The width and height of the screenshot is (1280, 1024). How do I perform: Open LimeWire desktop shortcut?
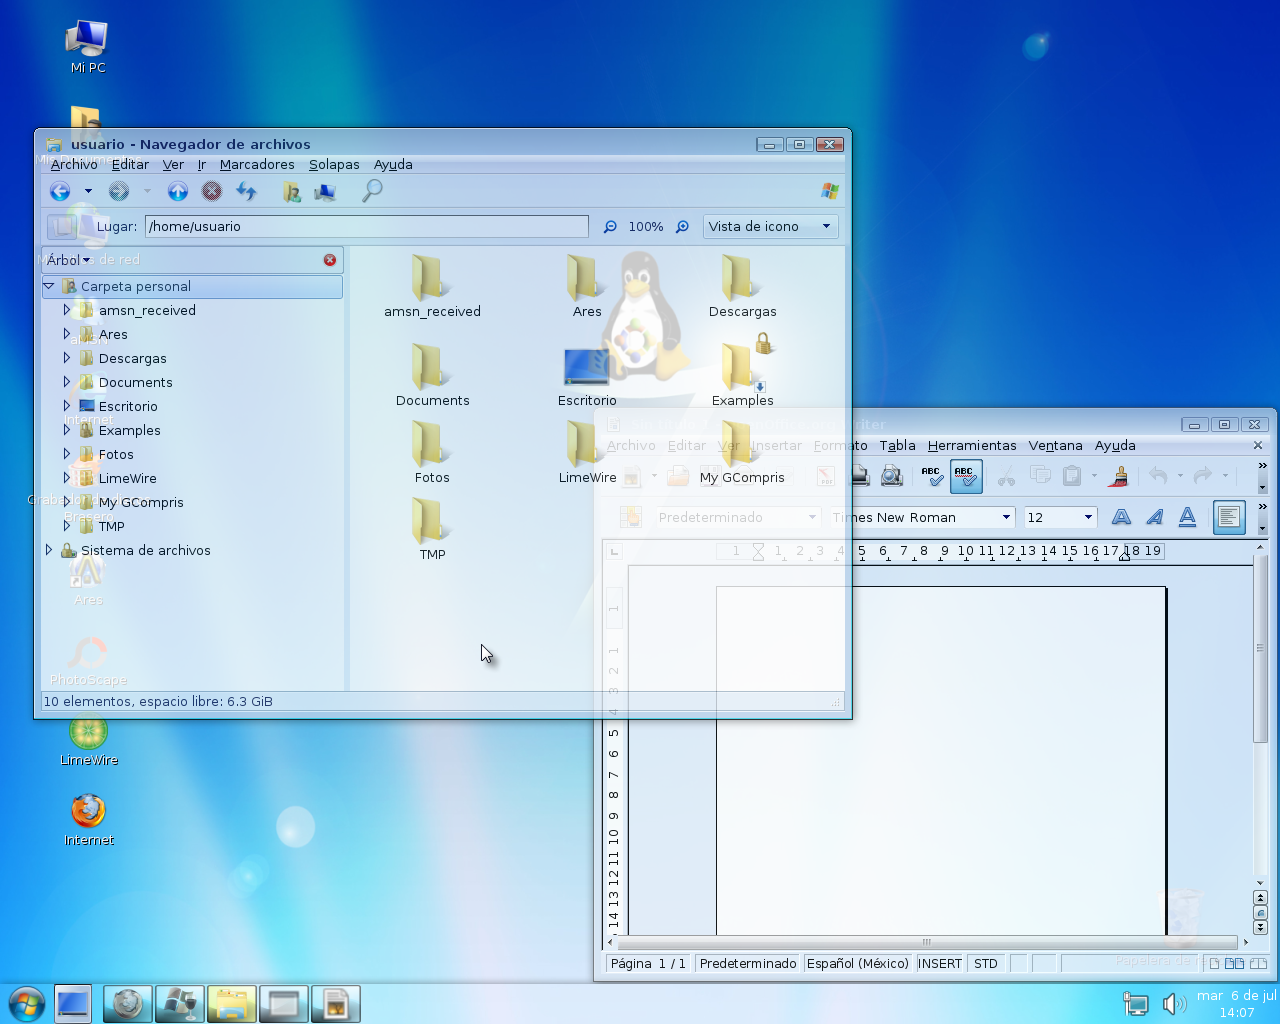click(88, 740)
